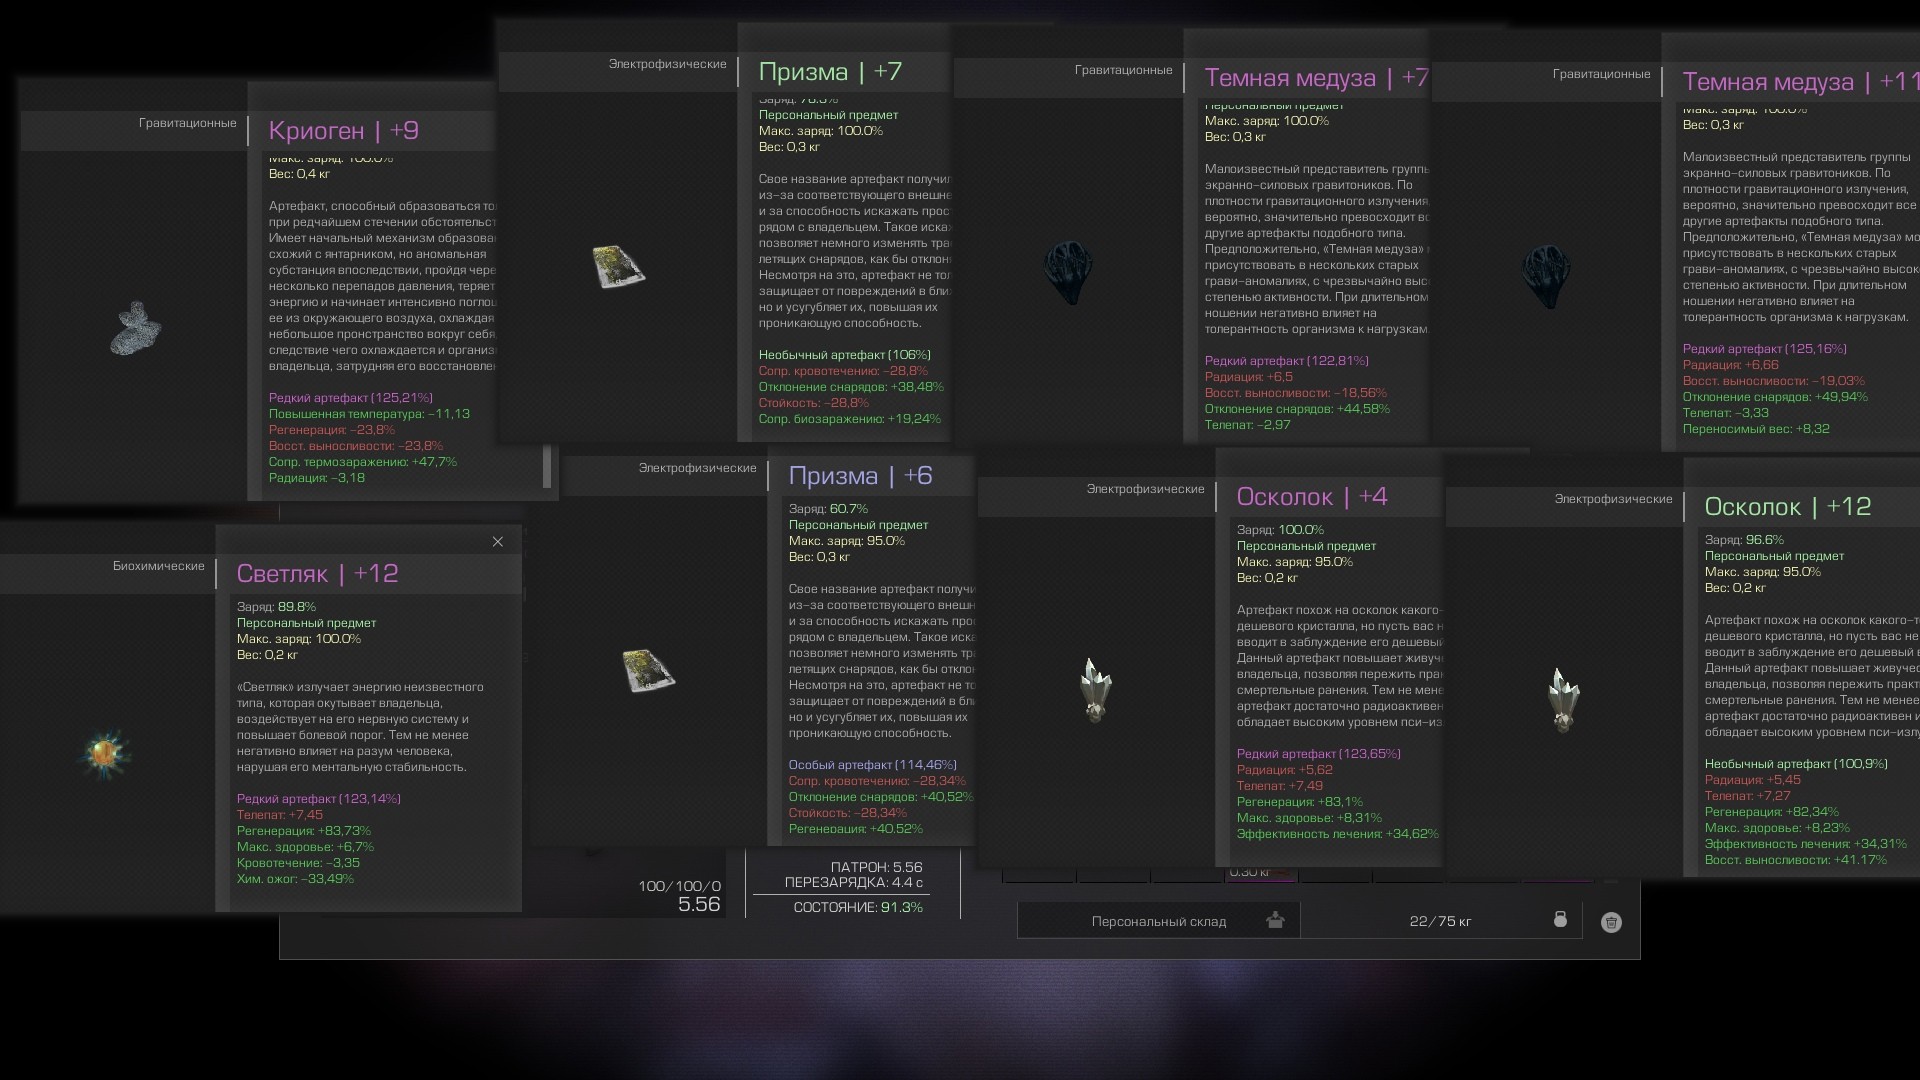Click Отклонение снарядов: +44,58% stat
The image size is (1920, 1080).
[1297, 409]
